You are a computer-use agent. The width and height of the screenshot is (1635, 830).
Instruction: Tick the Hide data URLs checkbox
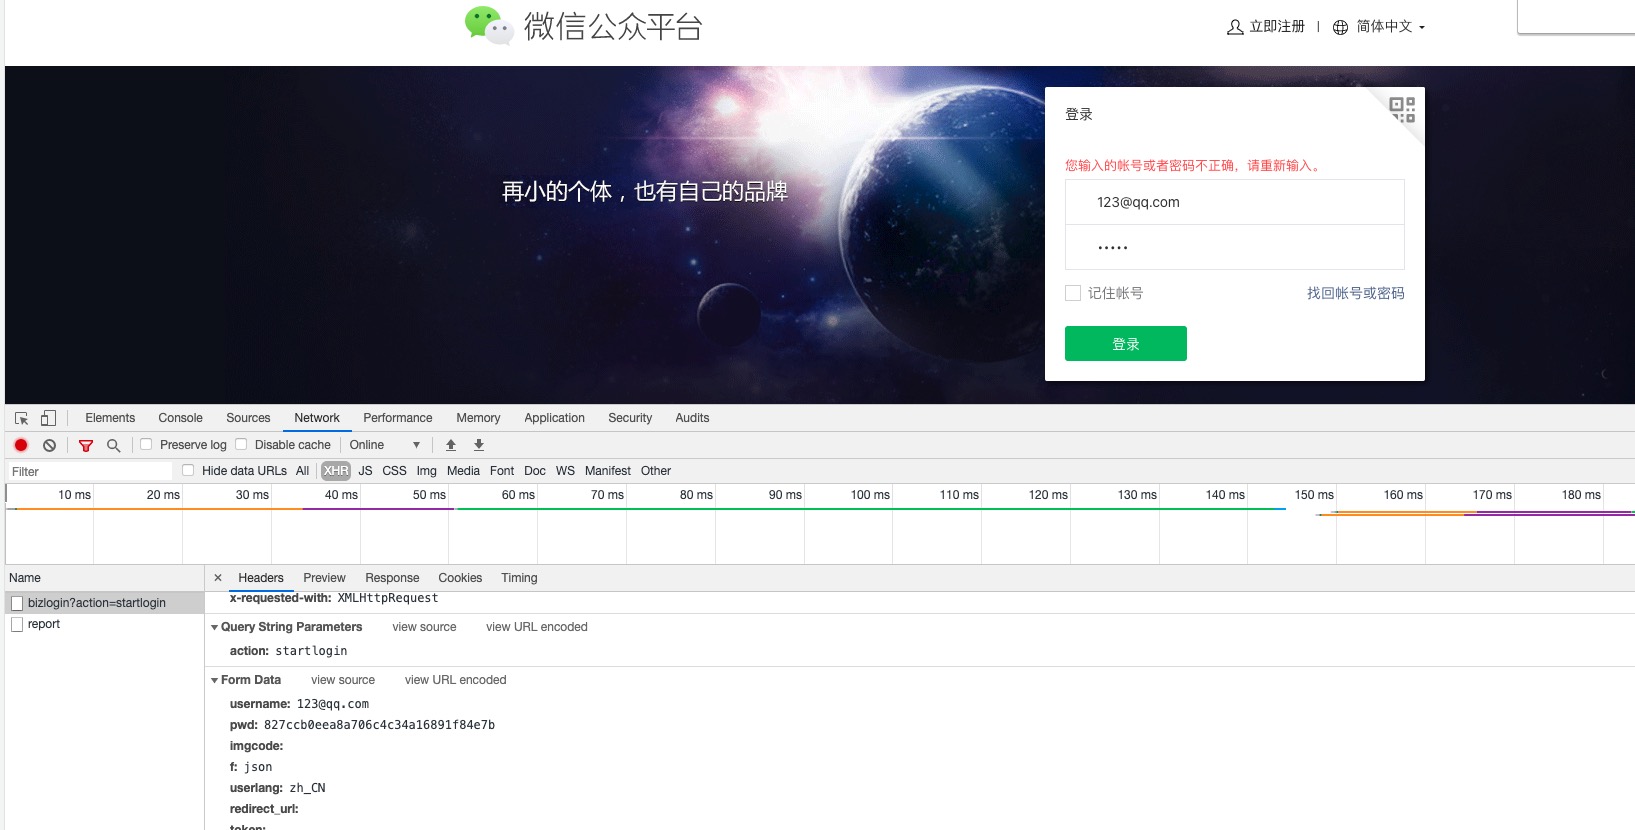(188, 470)
